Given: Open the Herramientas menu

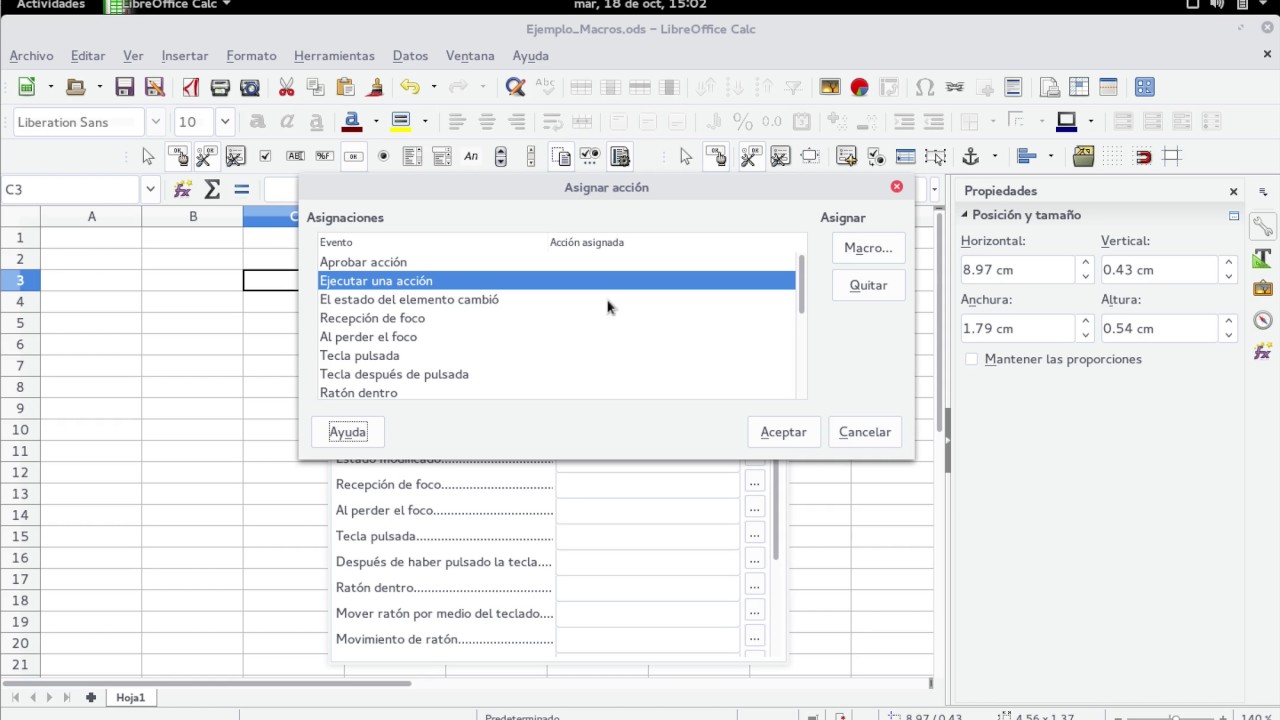Looking at the screenshot, I should (334, 56).
